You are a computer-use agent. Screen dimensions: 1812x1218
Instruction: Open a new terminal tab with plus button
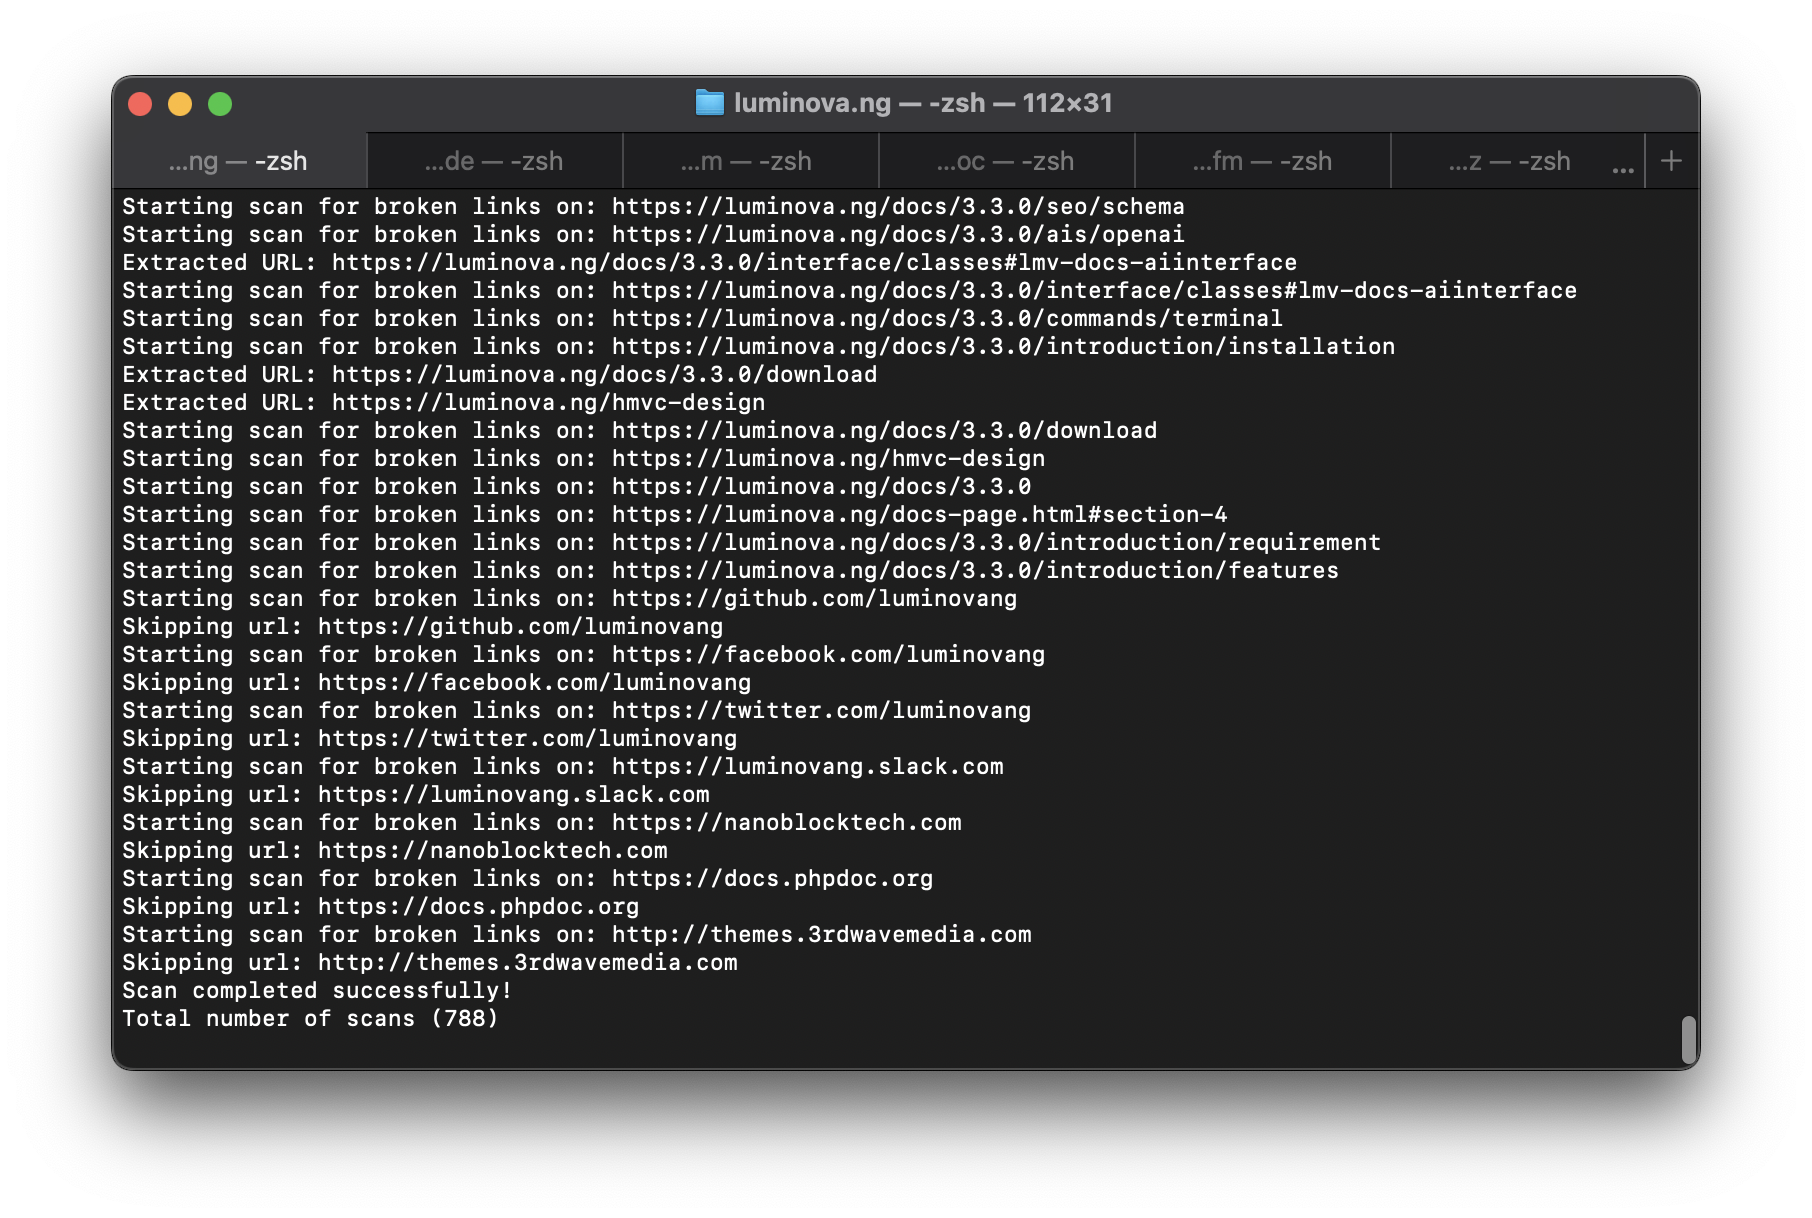click(1671, 161)
